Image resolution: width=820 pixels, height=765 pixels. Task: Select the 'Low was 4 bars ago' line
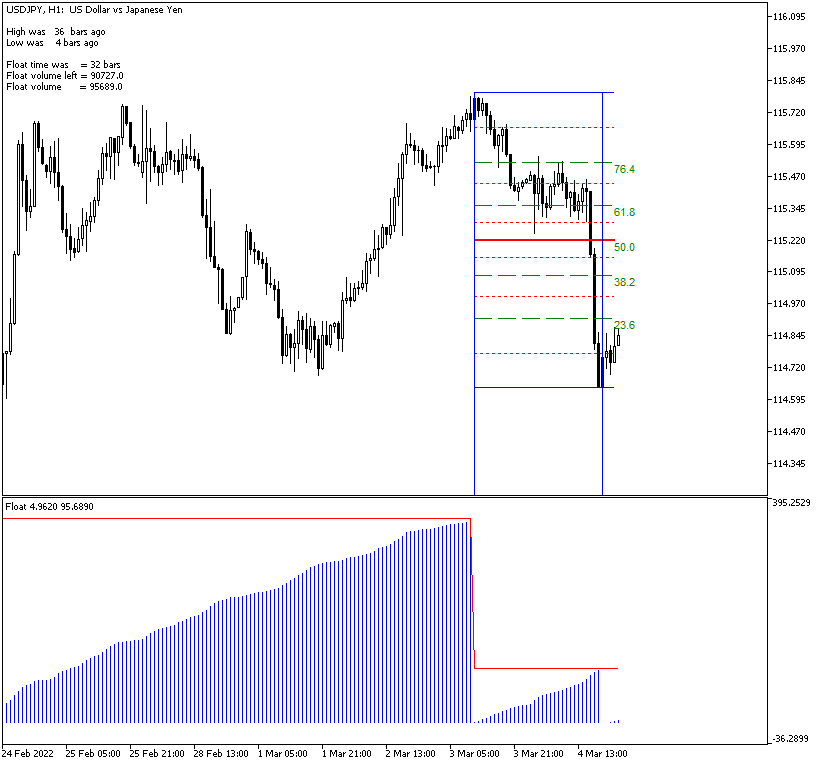[x=52, y=43]
